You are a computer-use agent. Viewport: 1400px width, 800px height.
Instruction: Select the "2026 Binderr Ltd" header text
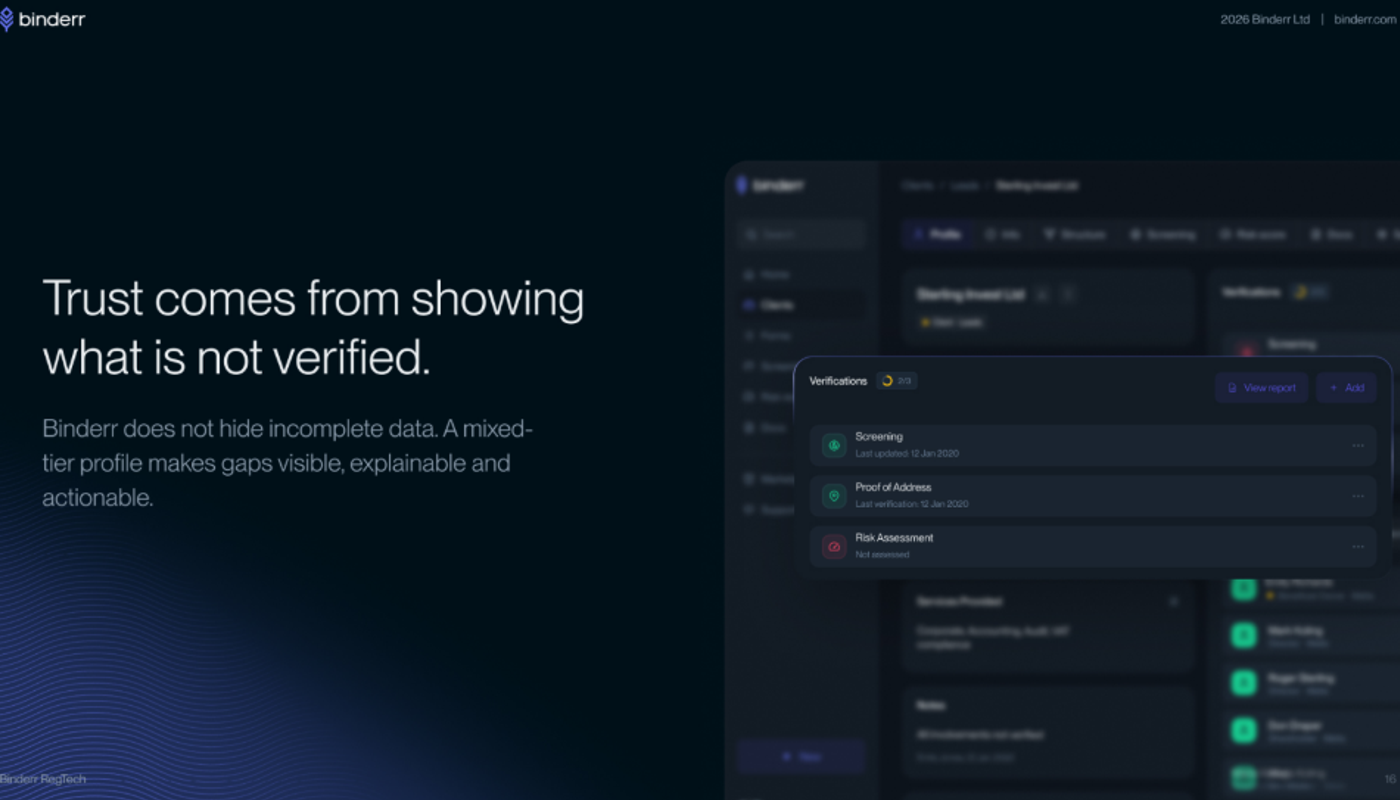tap(1265, 19)
